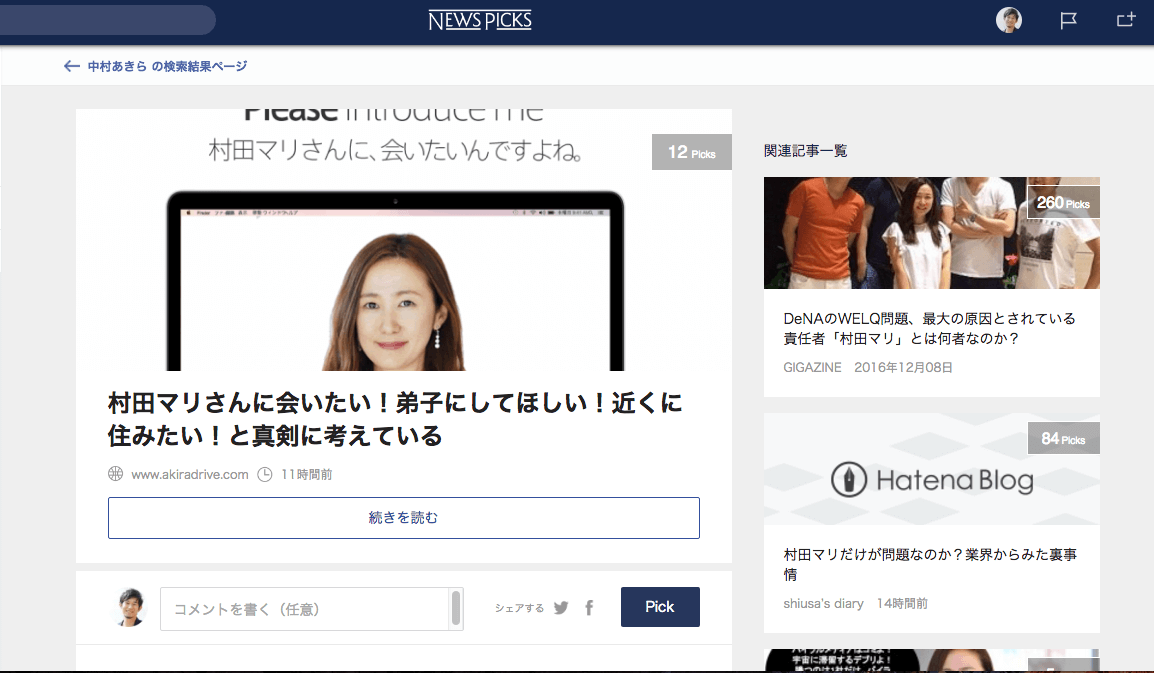Share the article on Twitter
Screen dimensions: 1154x673
[x=561, y=607]
